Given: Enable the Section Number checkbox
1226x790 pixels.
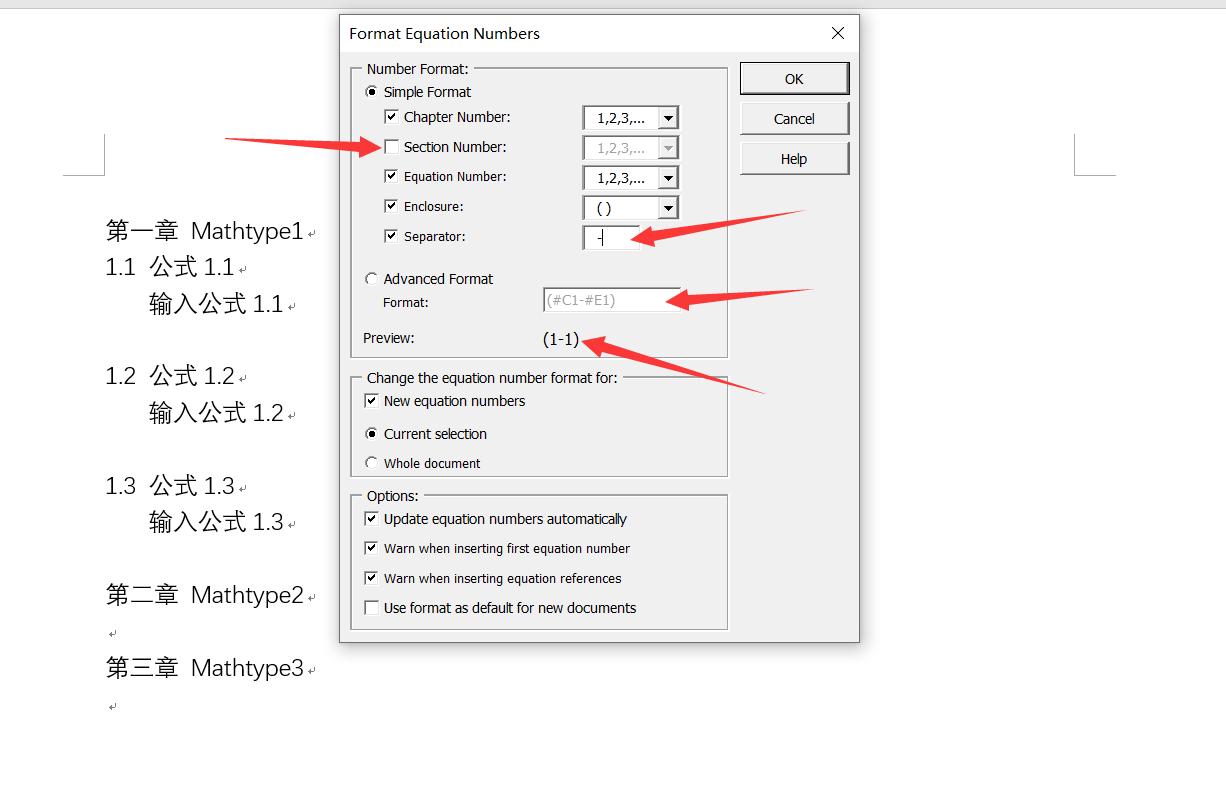Looking at the screenshot, I should (x=391, y=146).
